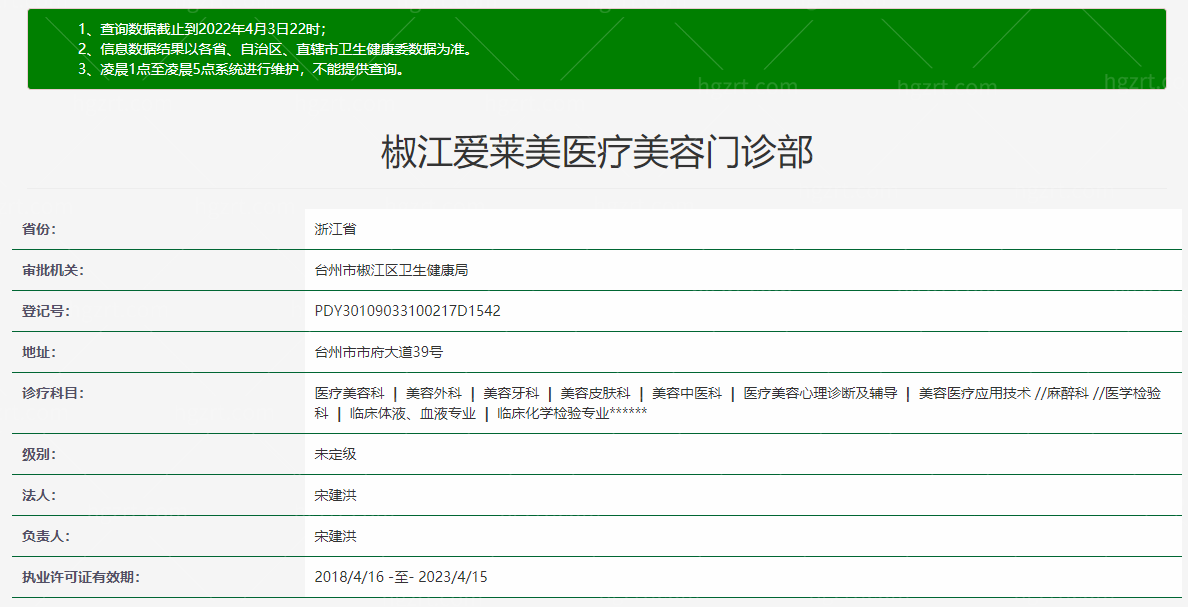Click the notice about 卫生健康委数据为准
The width and height of the screenshot is (1188, 607).
(277, 49)
